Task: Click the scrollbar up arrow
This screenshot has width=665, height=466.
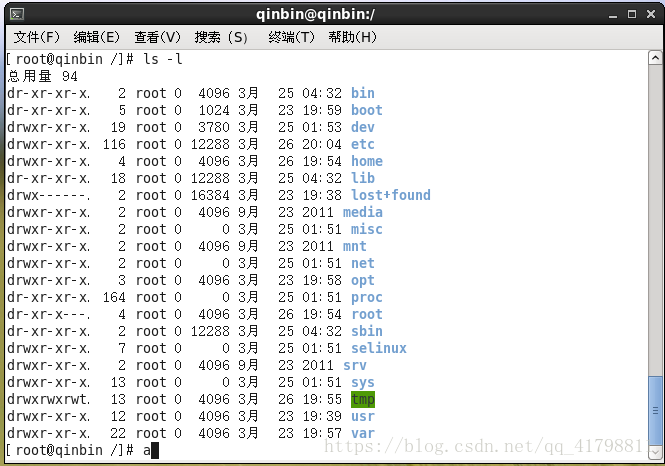Action: click(x=655, y=57)
